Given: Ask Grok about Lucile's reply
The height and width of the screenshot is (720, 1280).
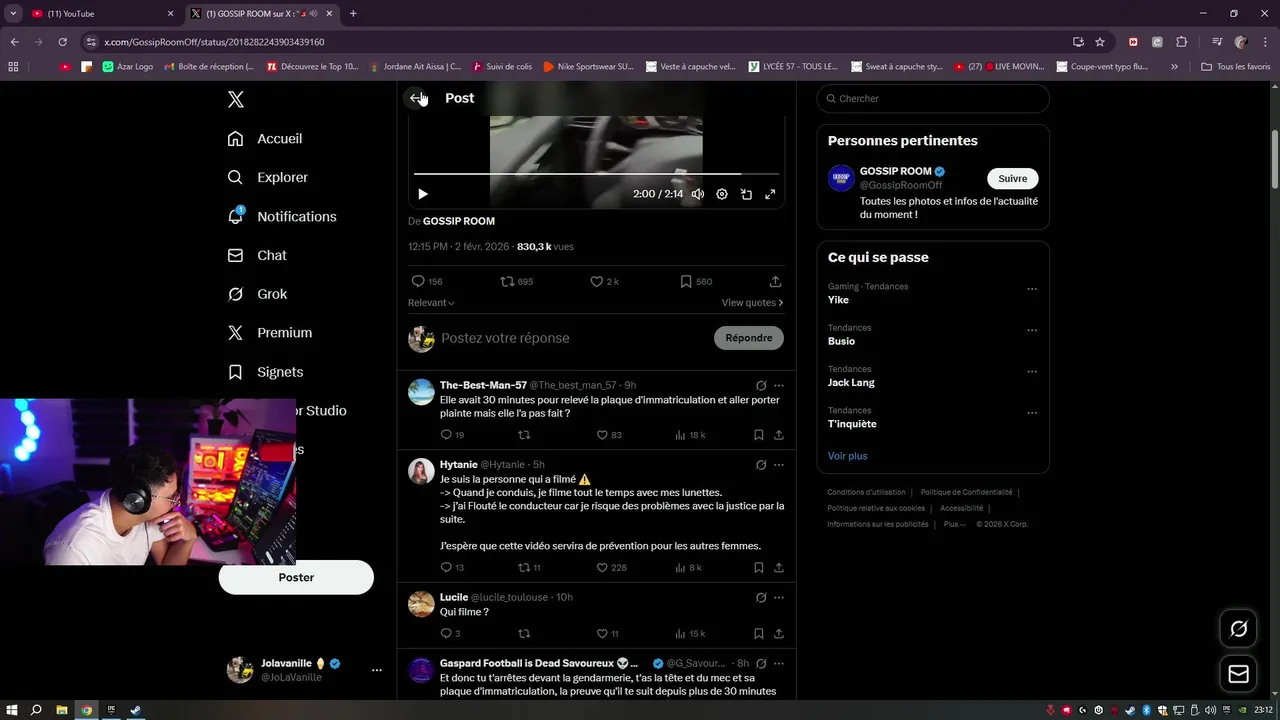Looking at the screenshot, I should pyautogui.click(x=761, y=597).
